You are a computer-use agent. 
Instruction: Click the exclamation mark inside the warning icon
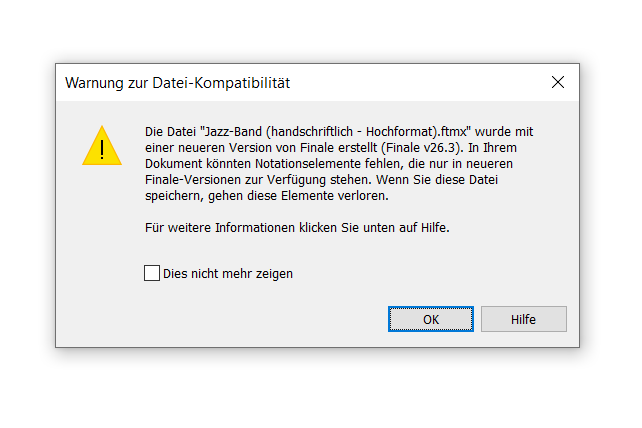(x=102, y=149)
